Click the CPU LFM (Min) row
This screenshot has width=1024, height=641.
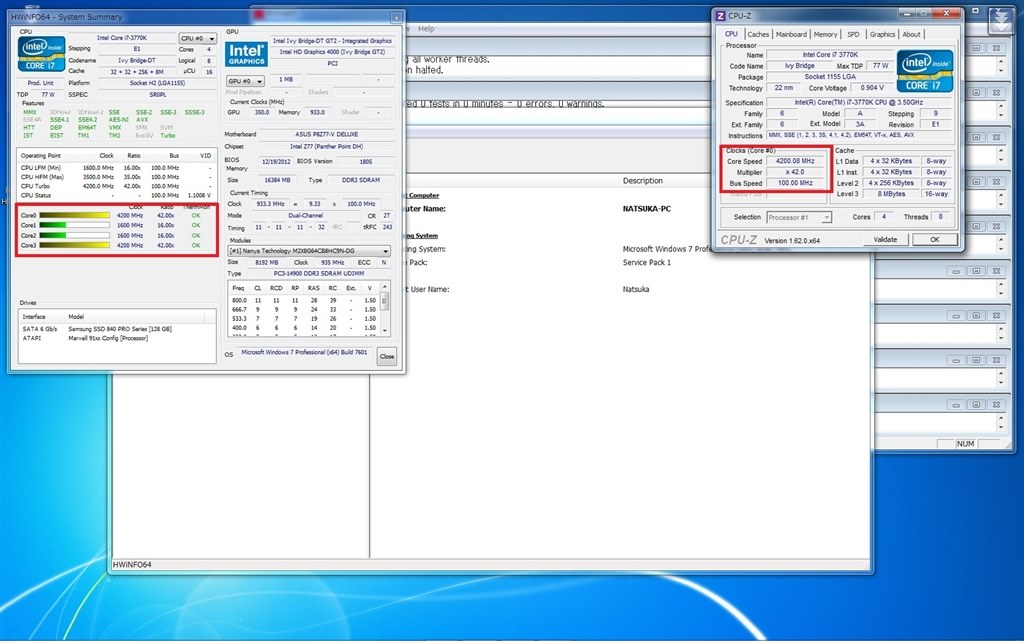pyautogui.click(x=116, y=168)
